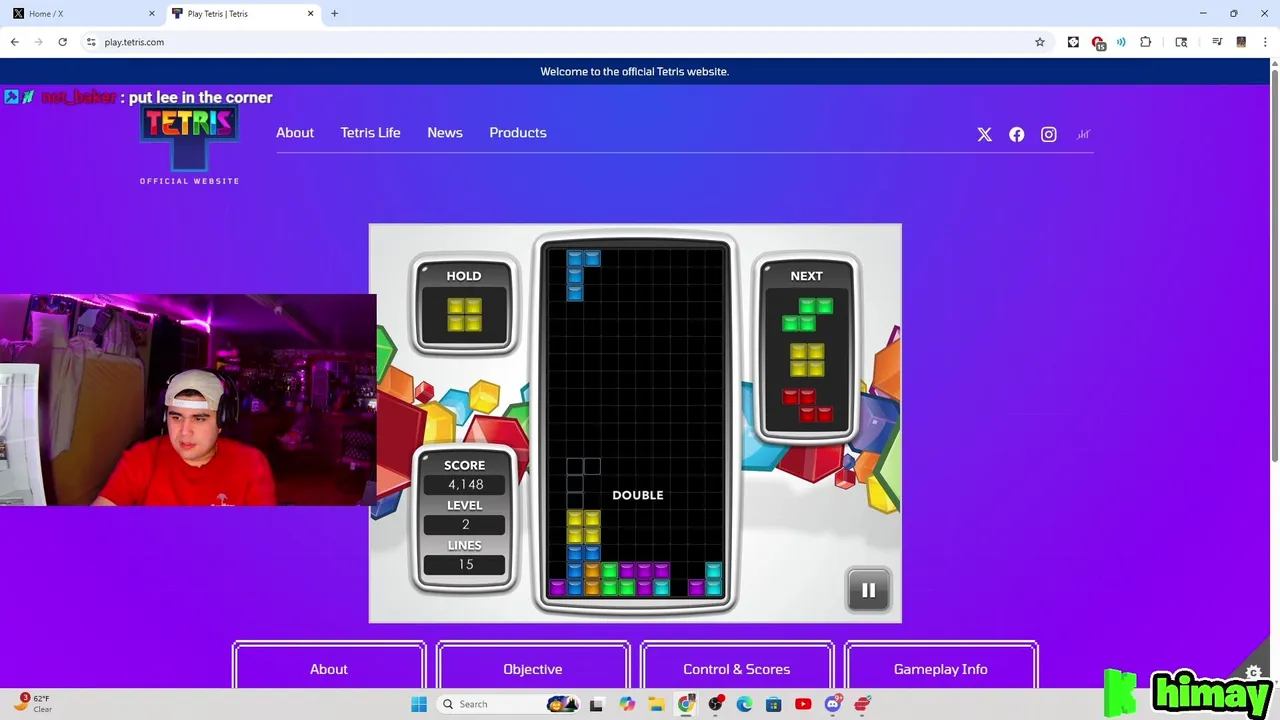Pause the Tetris game
This screenshot has height=720, width=1280.
[x=868, y=590]
